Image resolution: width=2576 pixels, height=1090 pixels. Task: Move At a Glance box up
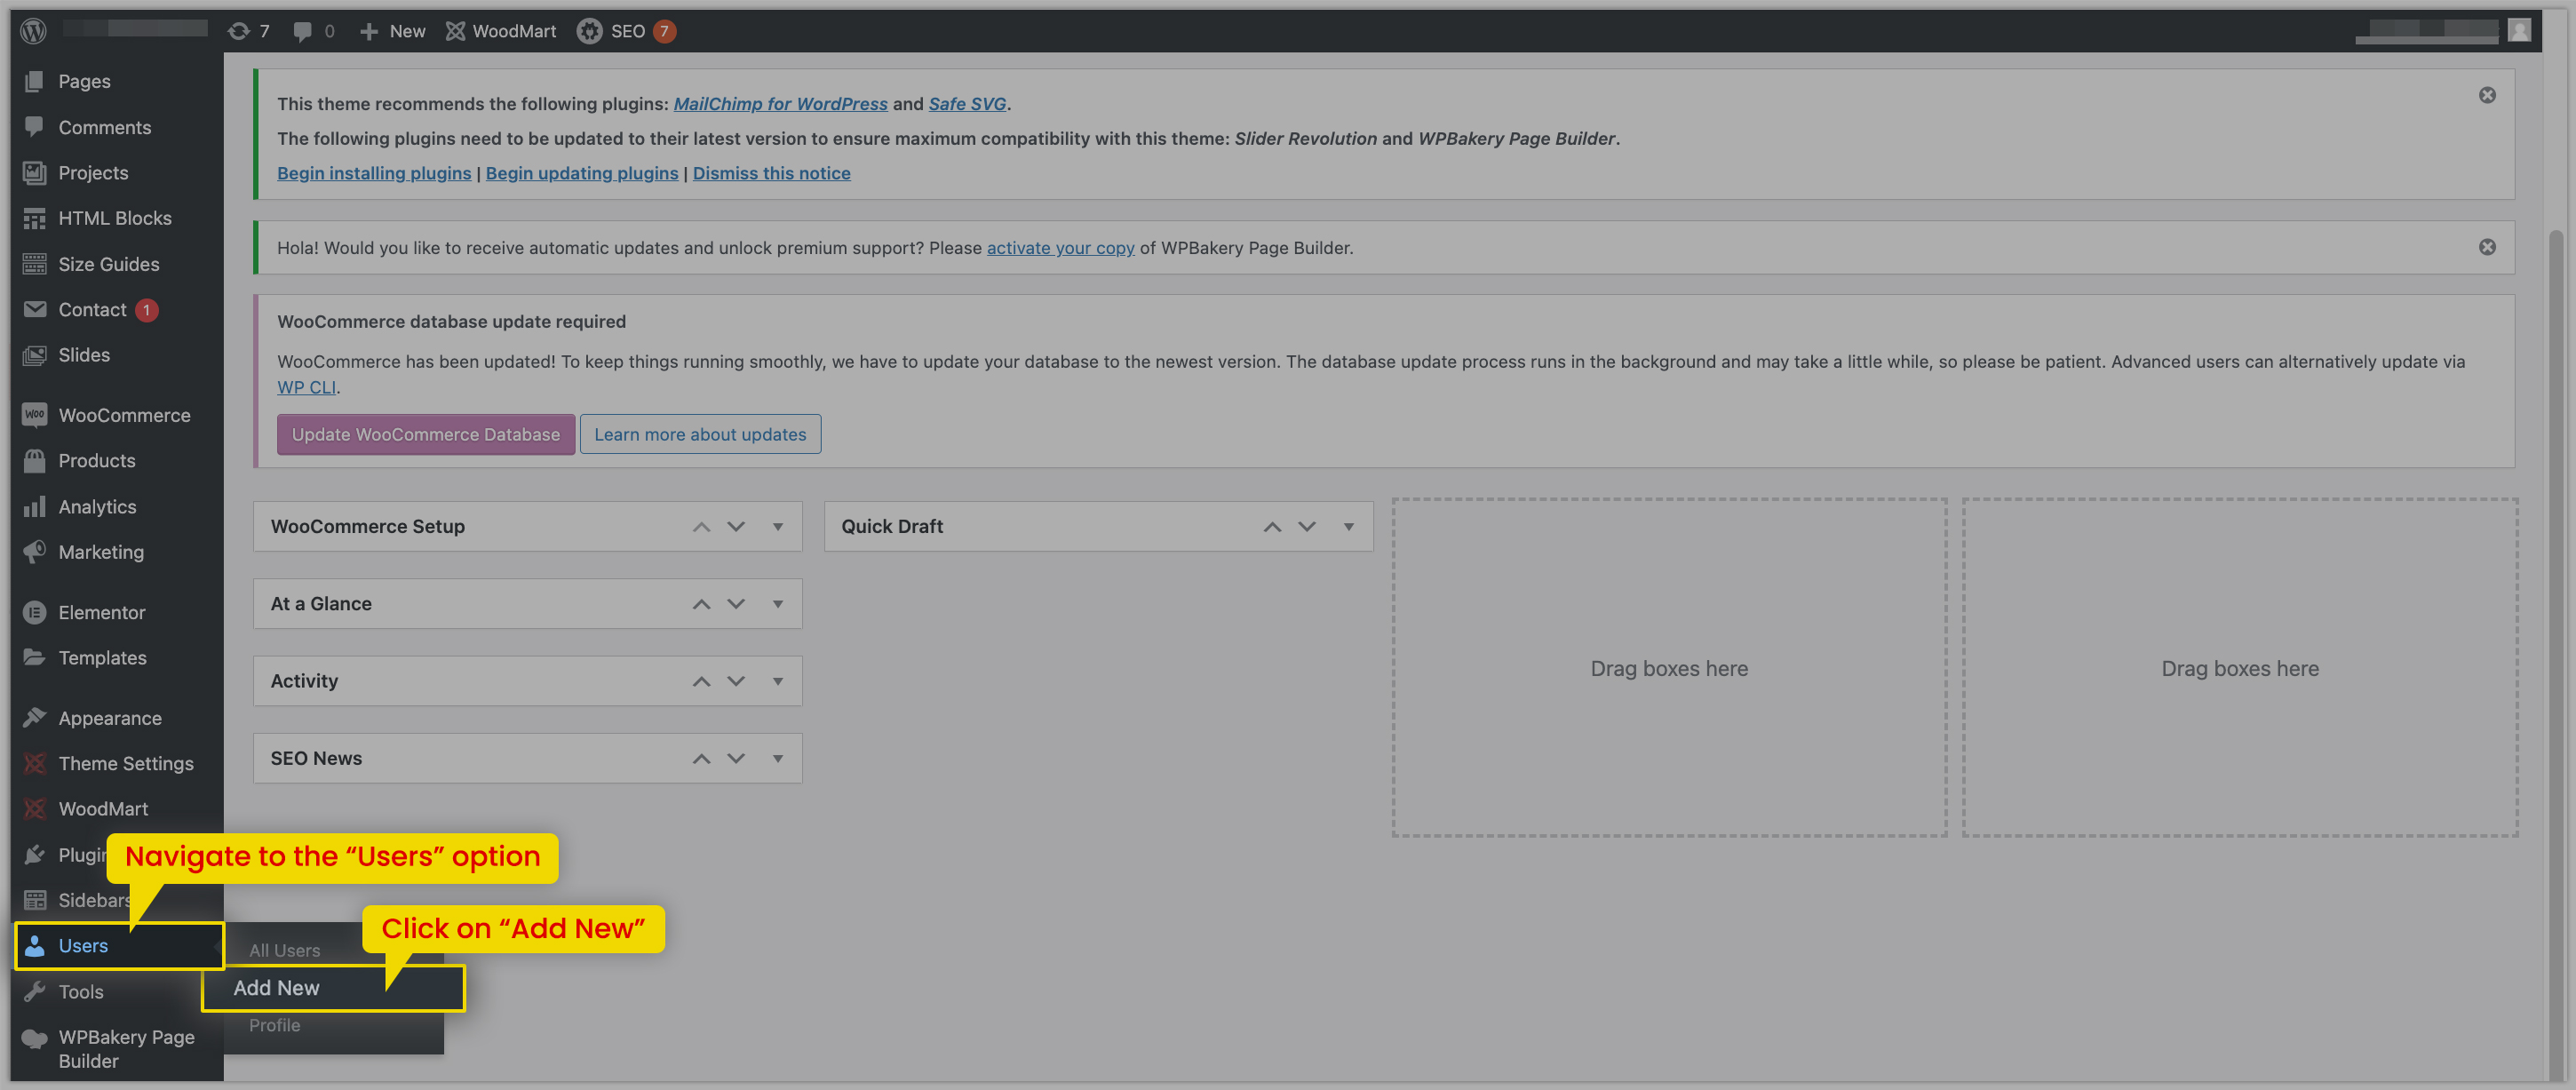coord(701,603)
